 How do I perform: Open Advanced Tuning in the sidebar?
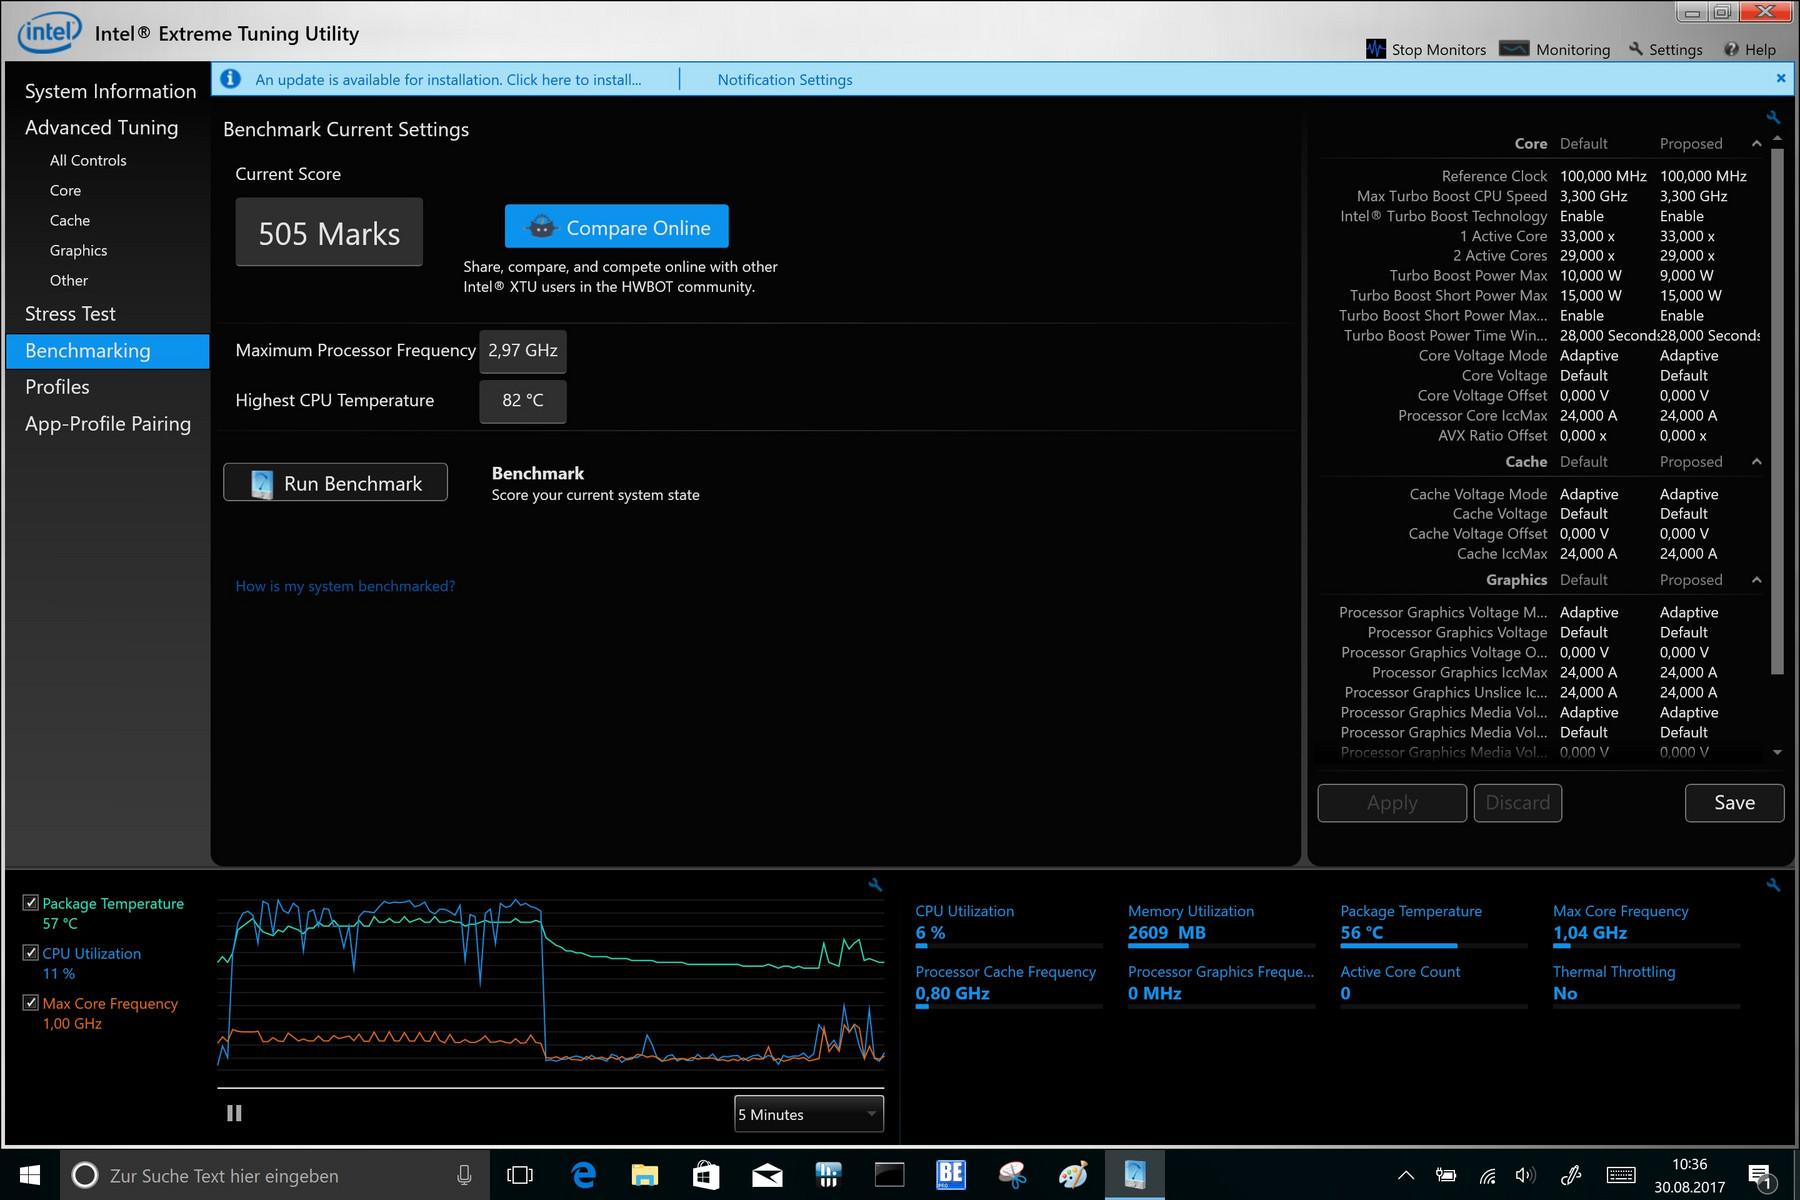(101, 127)
